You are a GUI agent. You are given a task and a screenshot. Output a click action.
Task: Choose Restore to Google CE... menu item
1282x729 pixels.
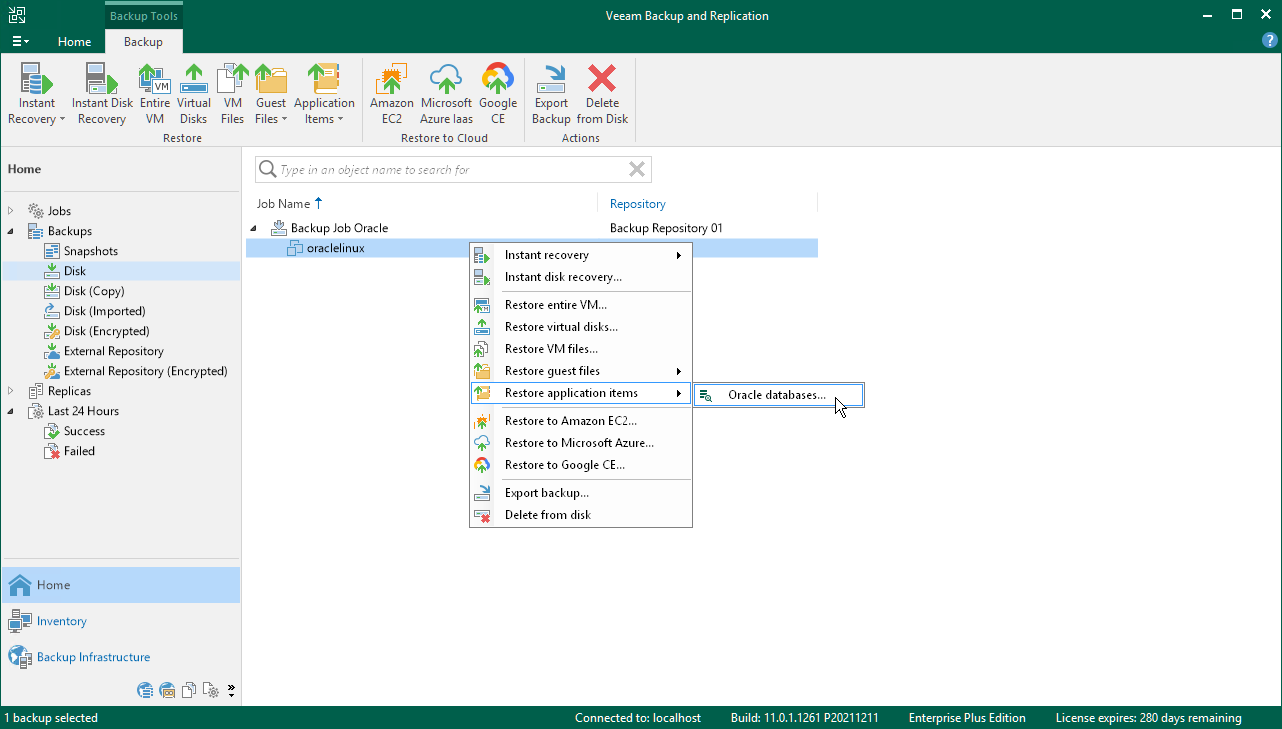click(x=581, y=465)
